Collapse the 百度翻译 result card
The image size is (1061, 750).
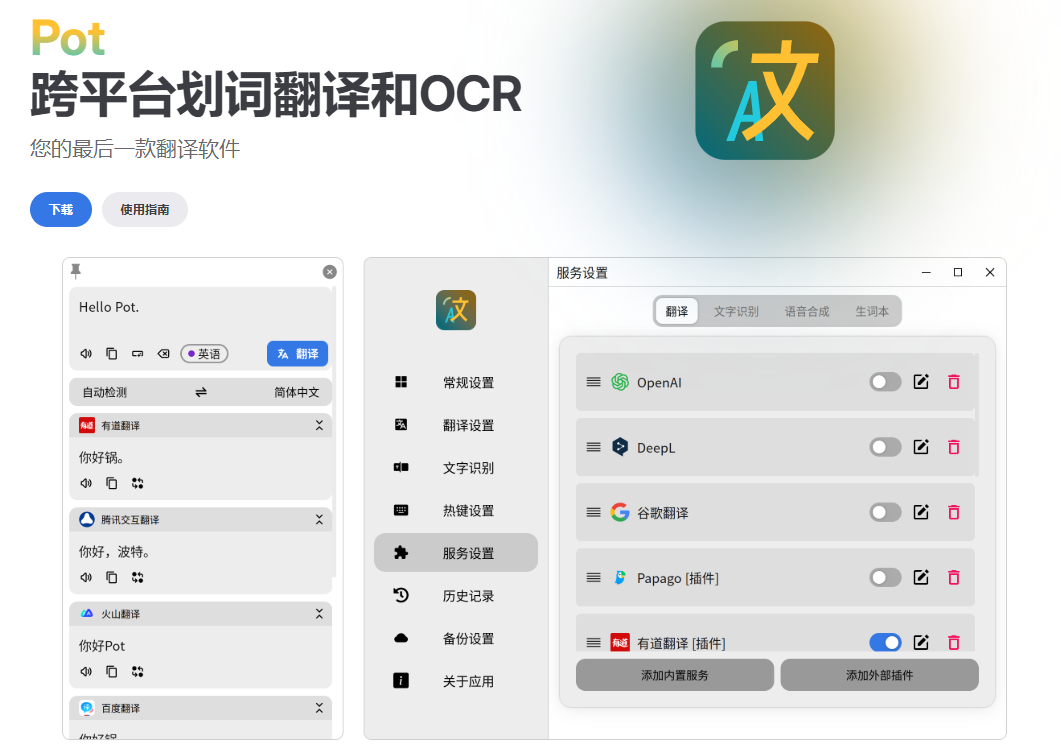[x=319, y=707]
